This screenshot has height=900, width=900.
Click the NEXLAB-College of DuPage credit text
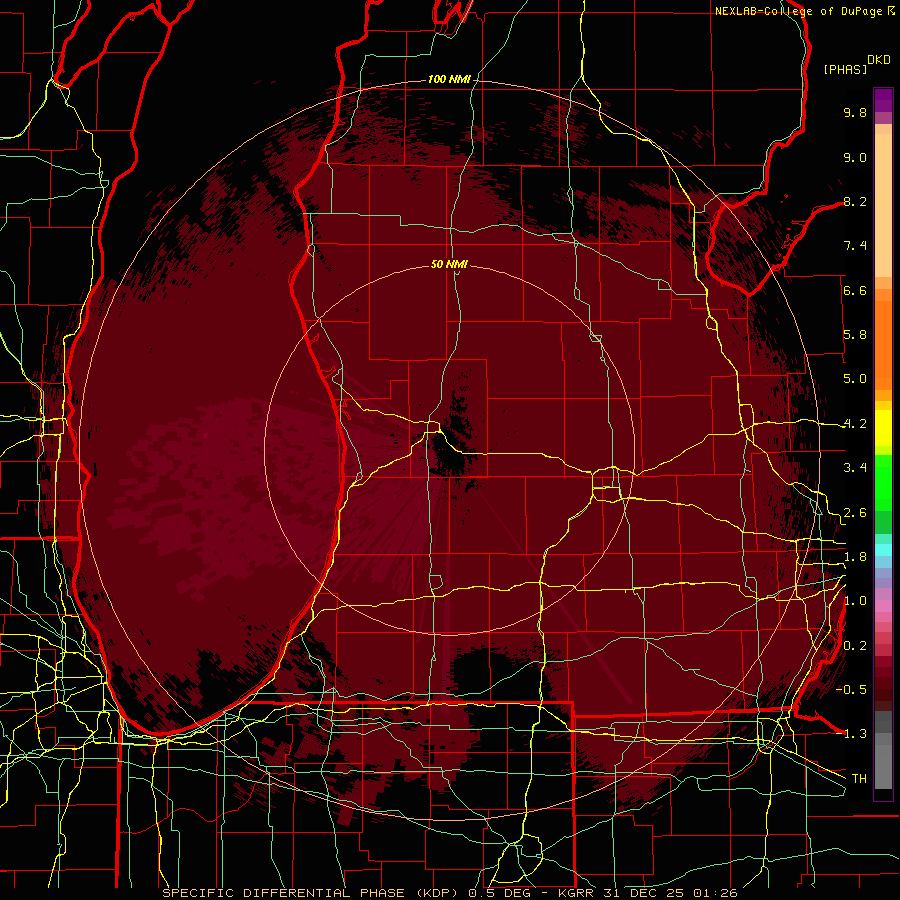pos(799,11)
